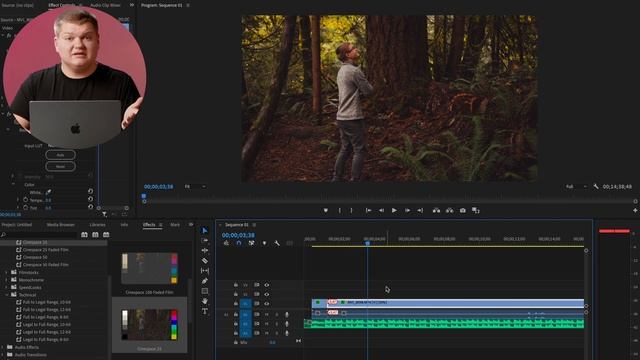Viewport: 640px width, 360px height.
Task: Select Cinespace 25 Faded Film preset
Action: click(45, 250)
